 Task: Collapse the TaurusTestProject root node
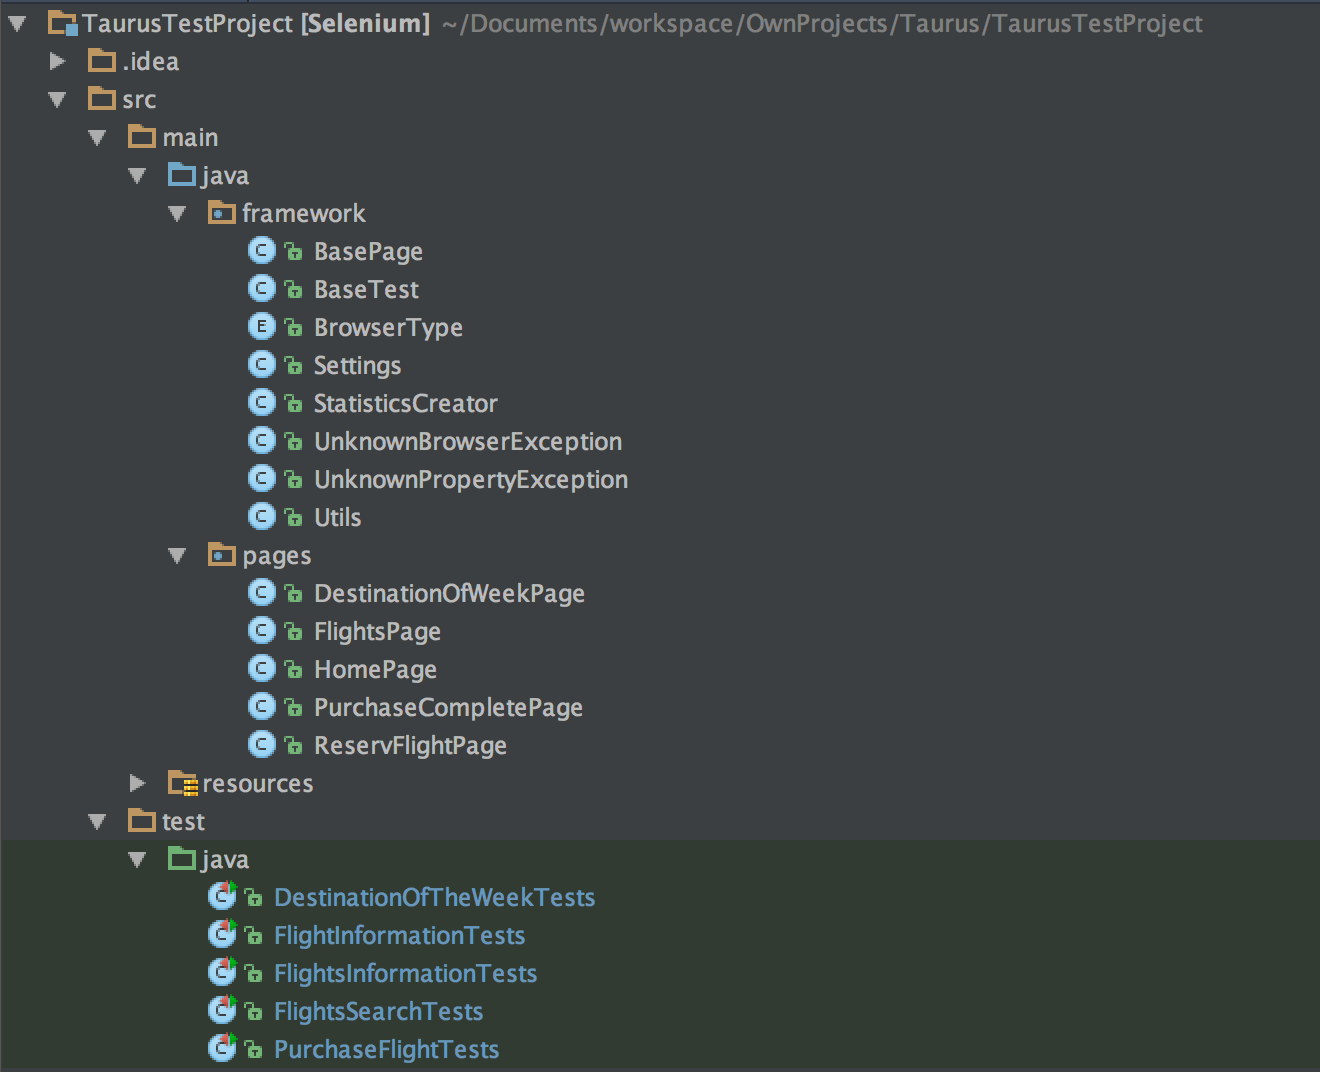tap(17, 23)
